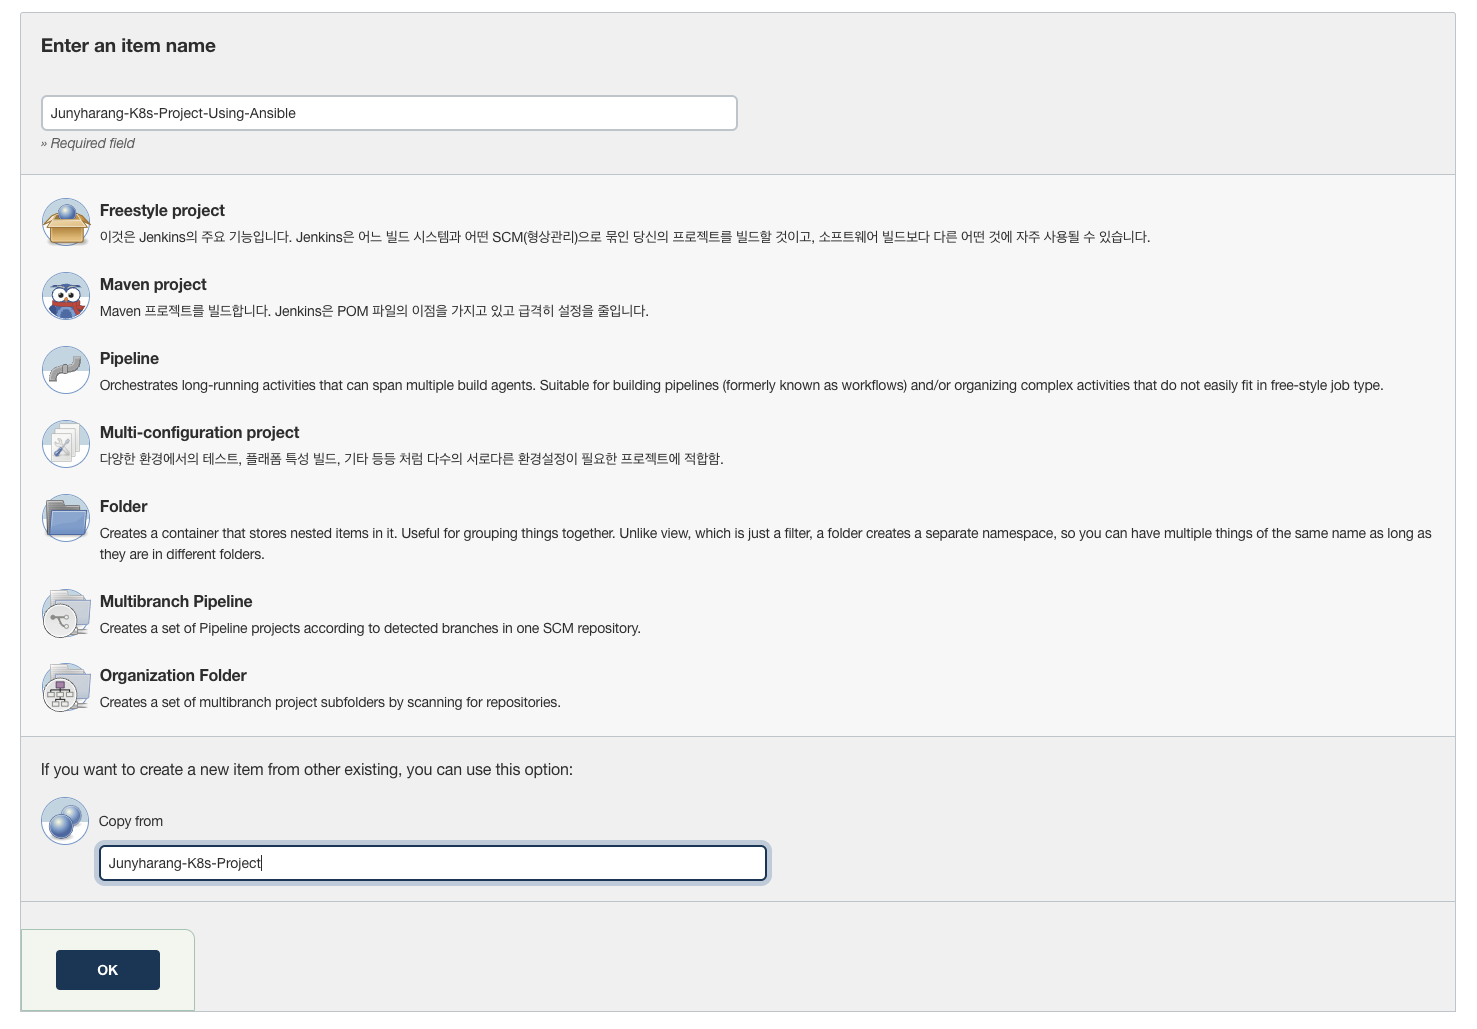Pick the Multi-configuration project icon
Image resolution: width=1477 pixels, height=1029 pixels.
[x=66, y=444]
